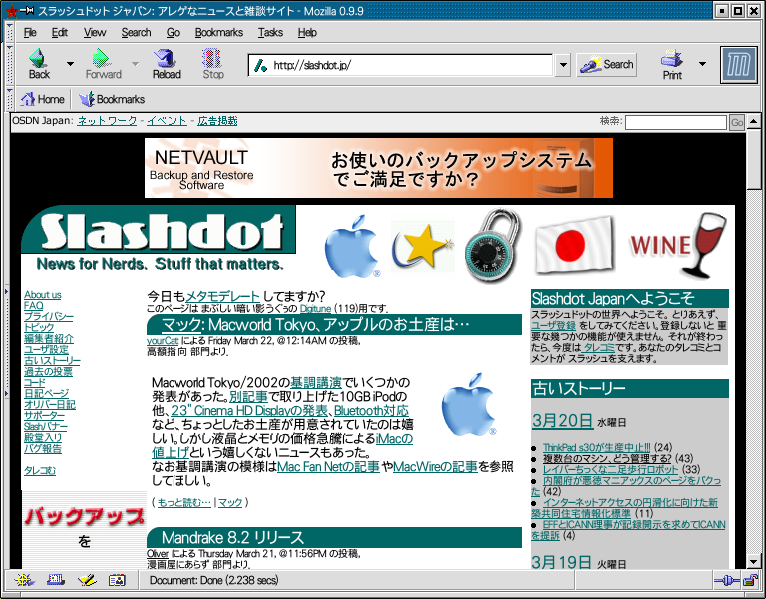Image resolution: width=766 pixels, height=599 pixels.
Task: Open the Print options dropdown arrow
Action: [702, 64]
